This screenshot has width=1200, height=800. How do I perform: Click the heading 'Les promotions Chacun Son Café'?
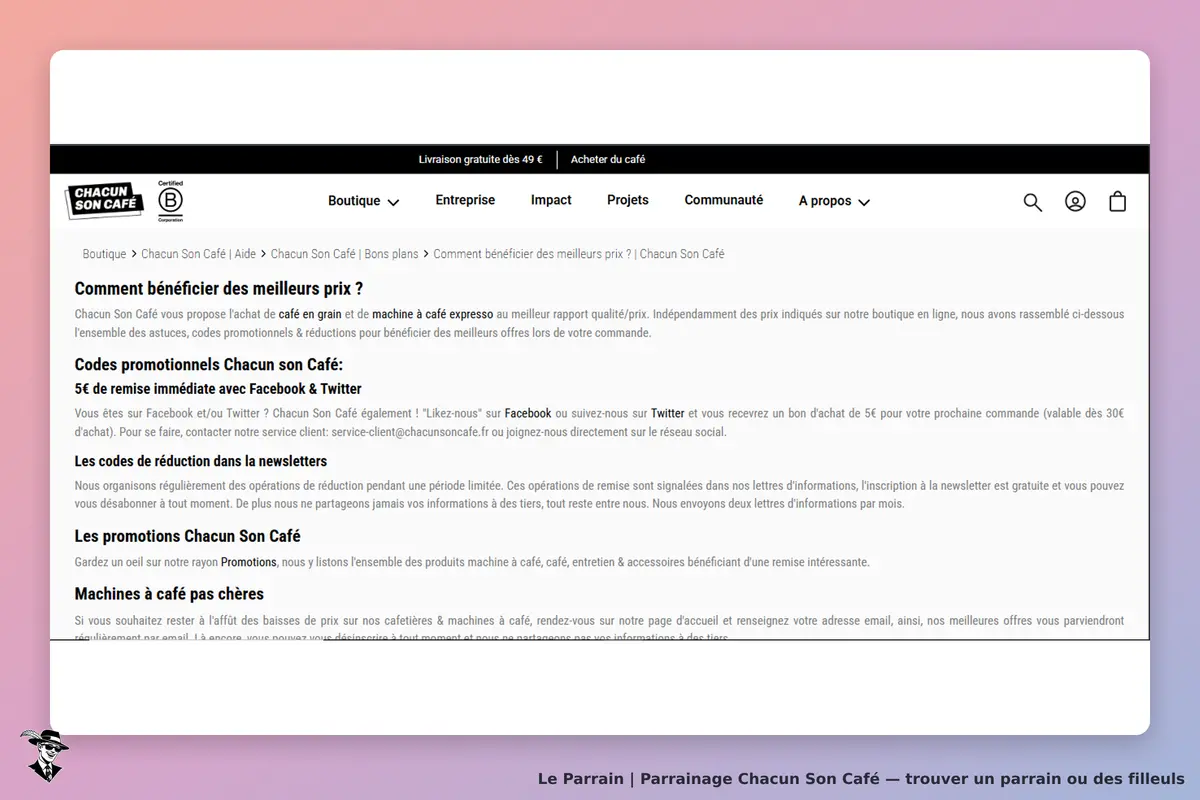pos(188,536)
